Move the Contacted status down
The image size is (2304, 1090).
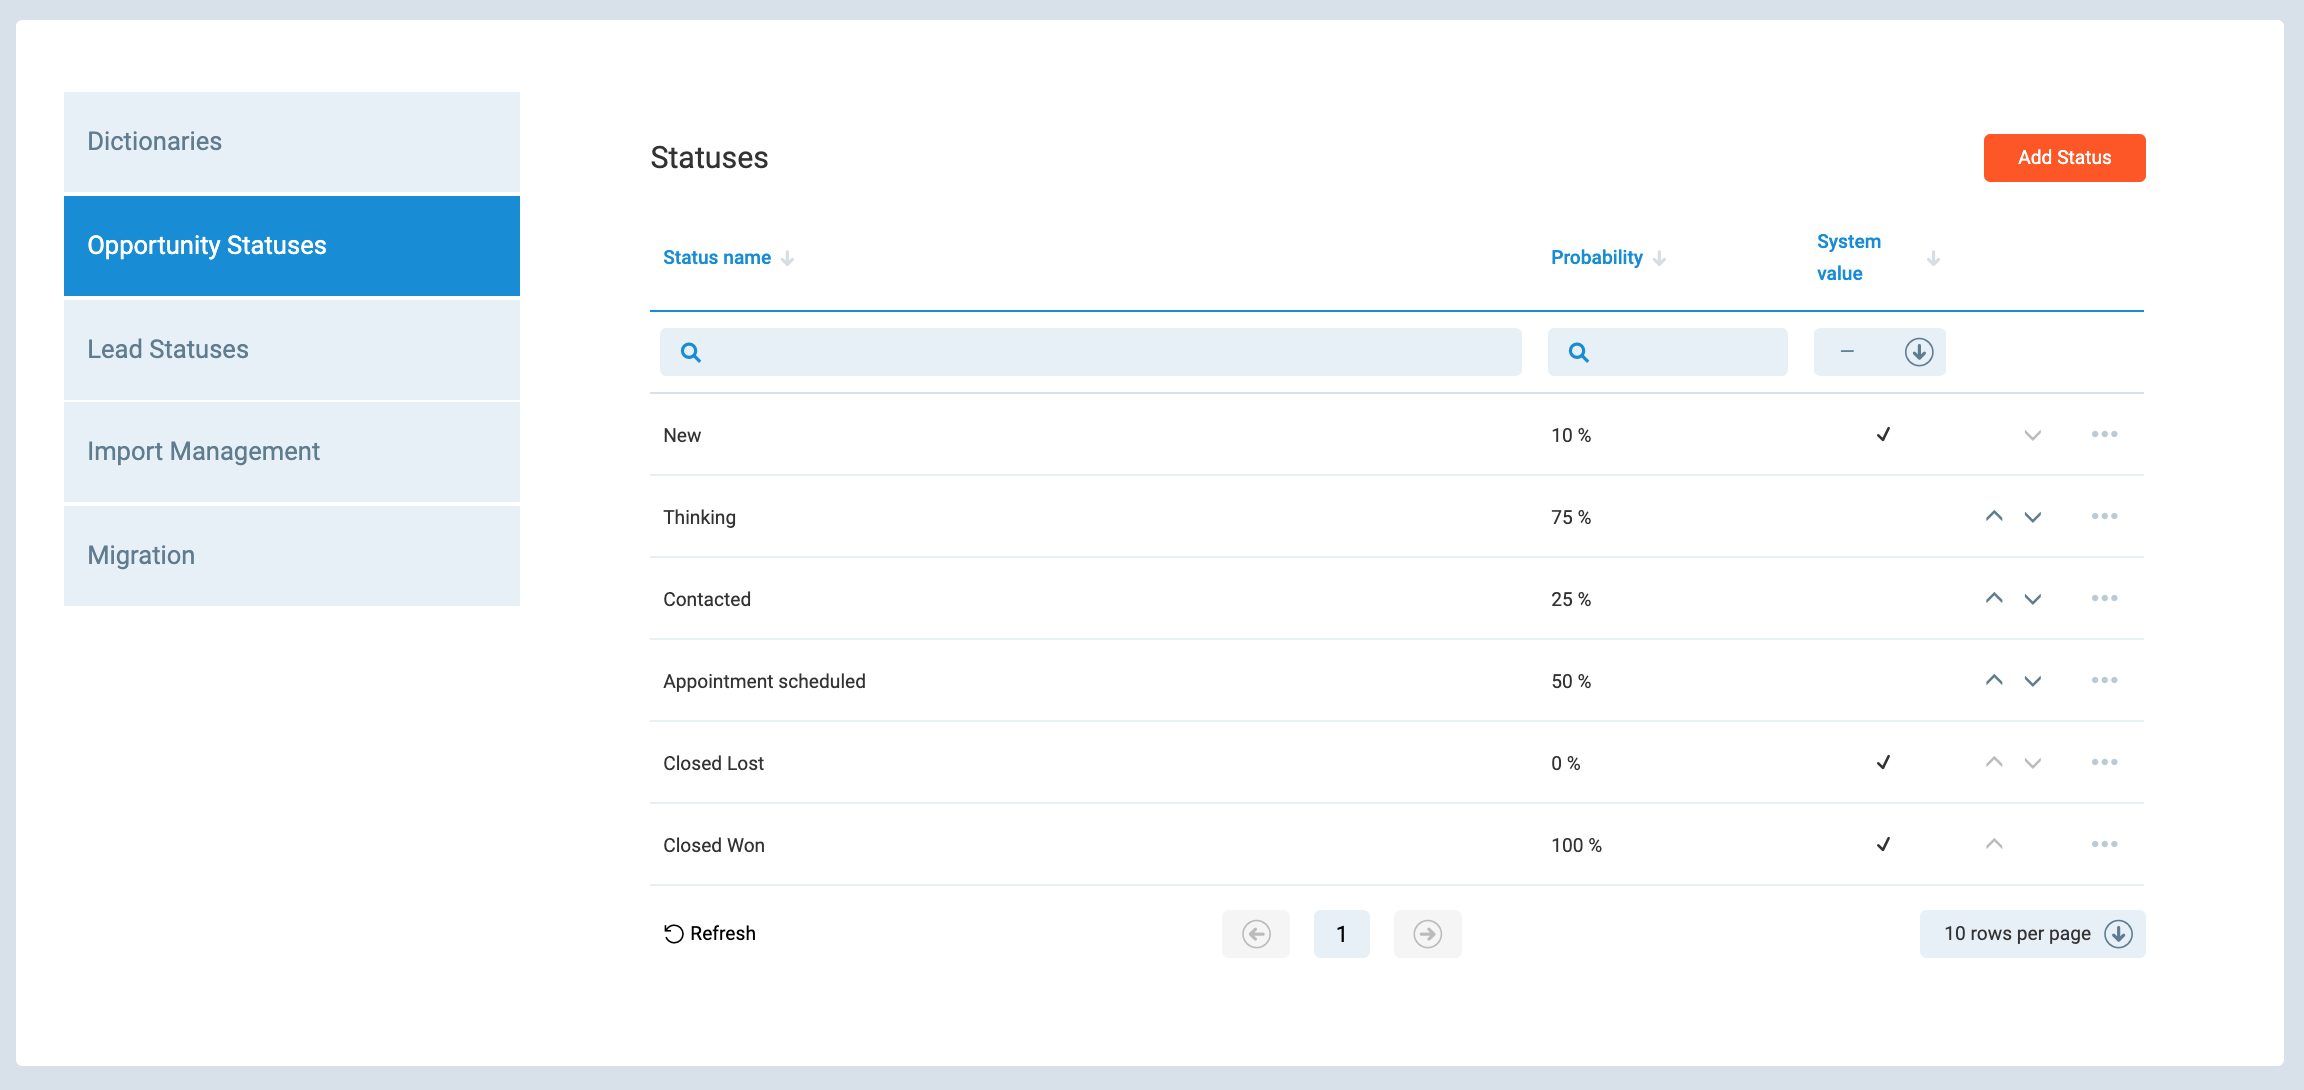point(2033,599)
